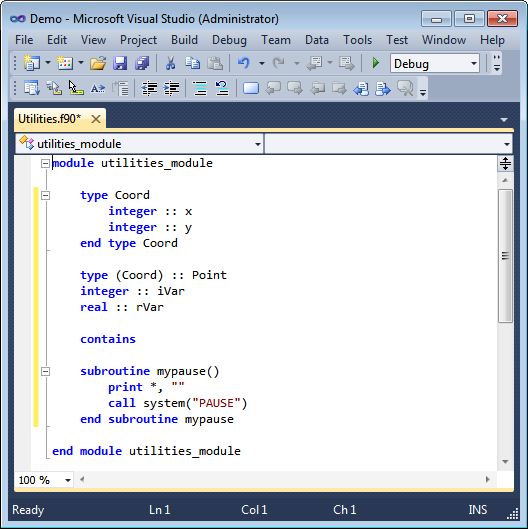Click the Comment Out Selected Lines icon
The width and height of the screenshot is (528, 529).
[x=200, y=88]
